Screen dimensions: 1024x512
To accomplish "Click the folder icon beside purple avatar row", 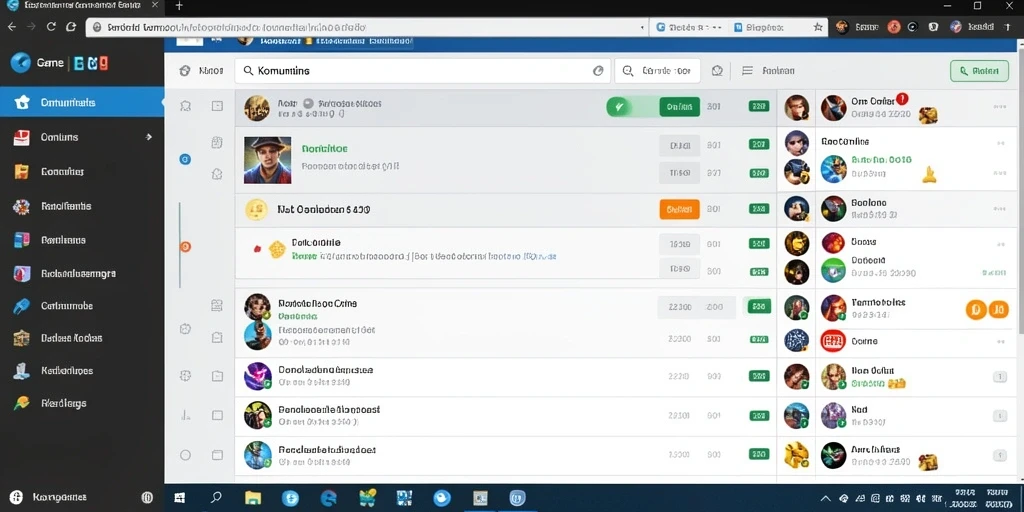I will (x=217, y=376).
